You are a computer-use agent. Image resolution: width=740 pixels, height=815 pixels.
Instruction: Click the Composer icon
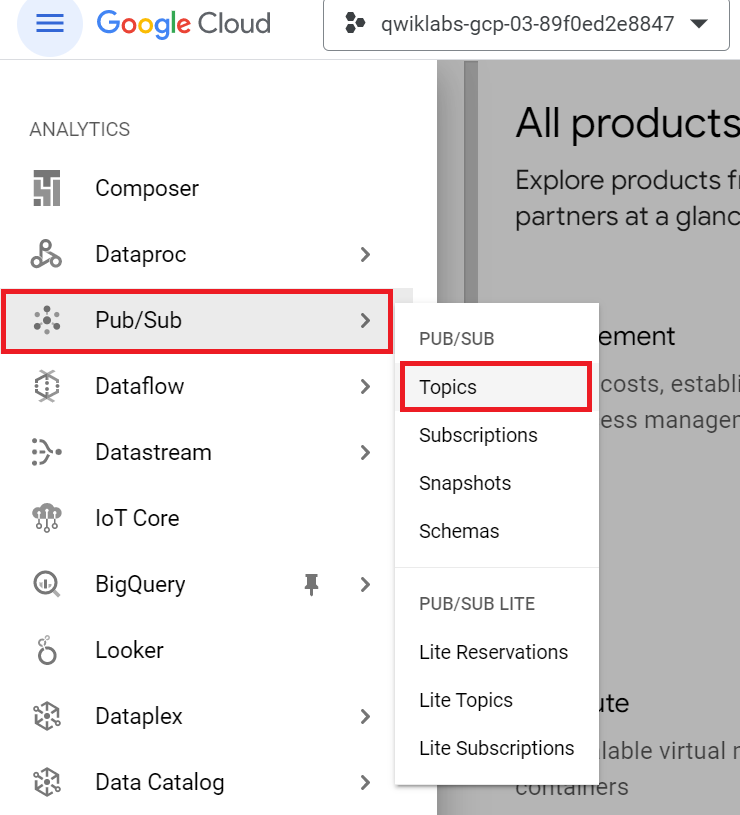coord(47,188)
